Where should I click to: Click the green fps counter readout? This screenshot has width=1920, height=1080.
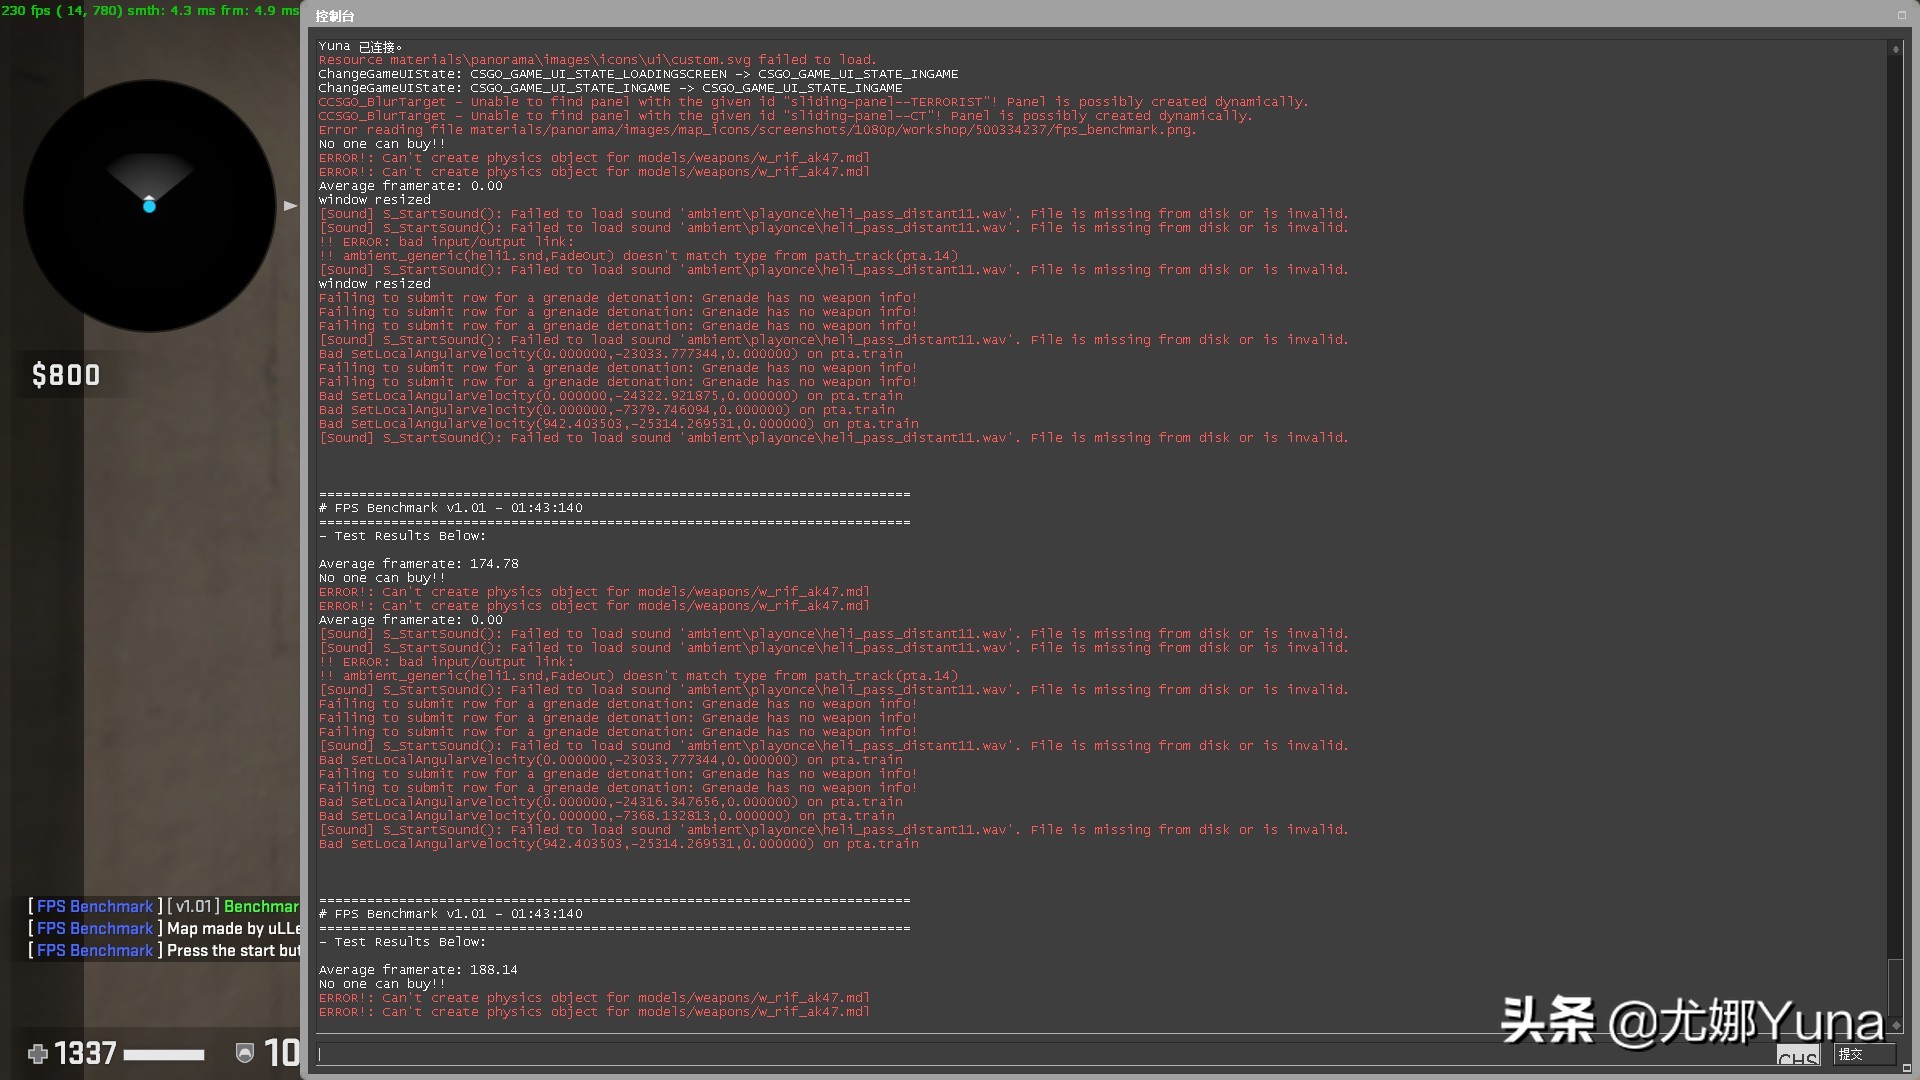coord(150,10)
